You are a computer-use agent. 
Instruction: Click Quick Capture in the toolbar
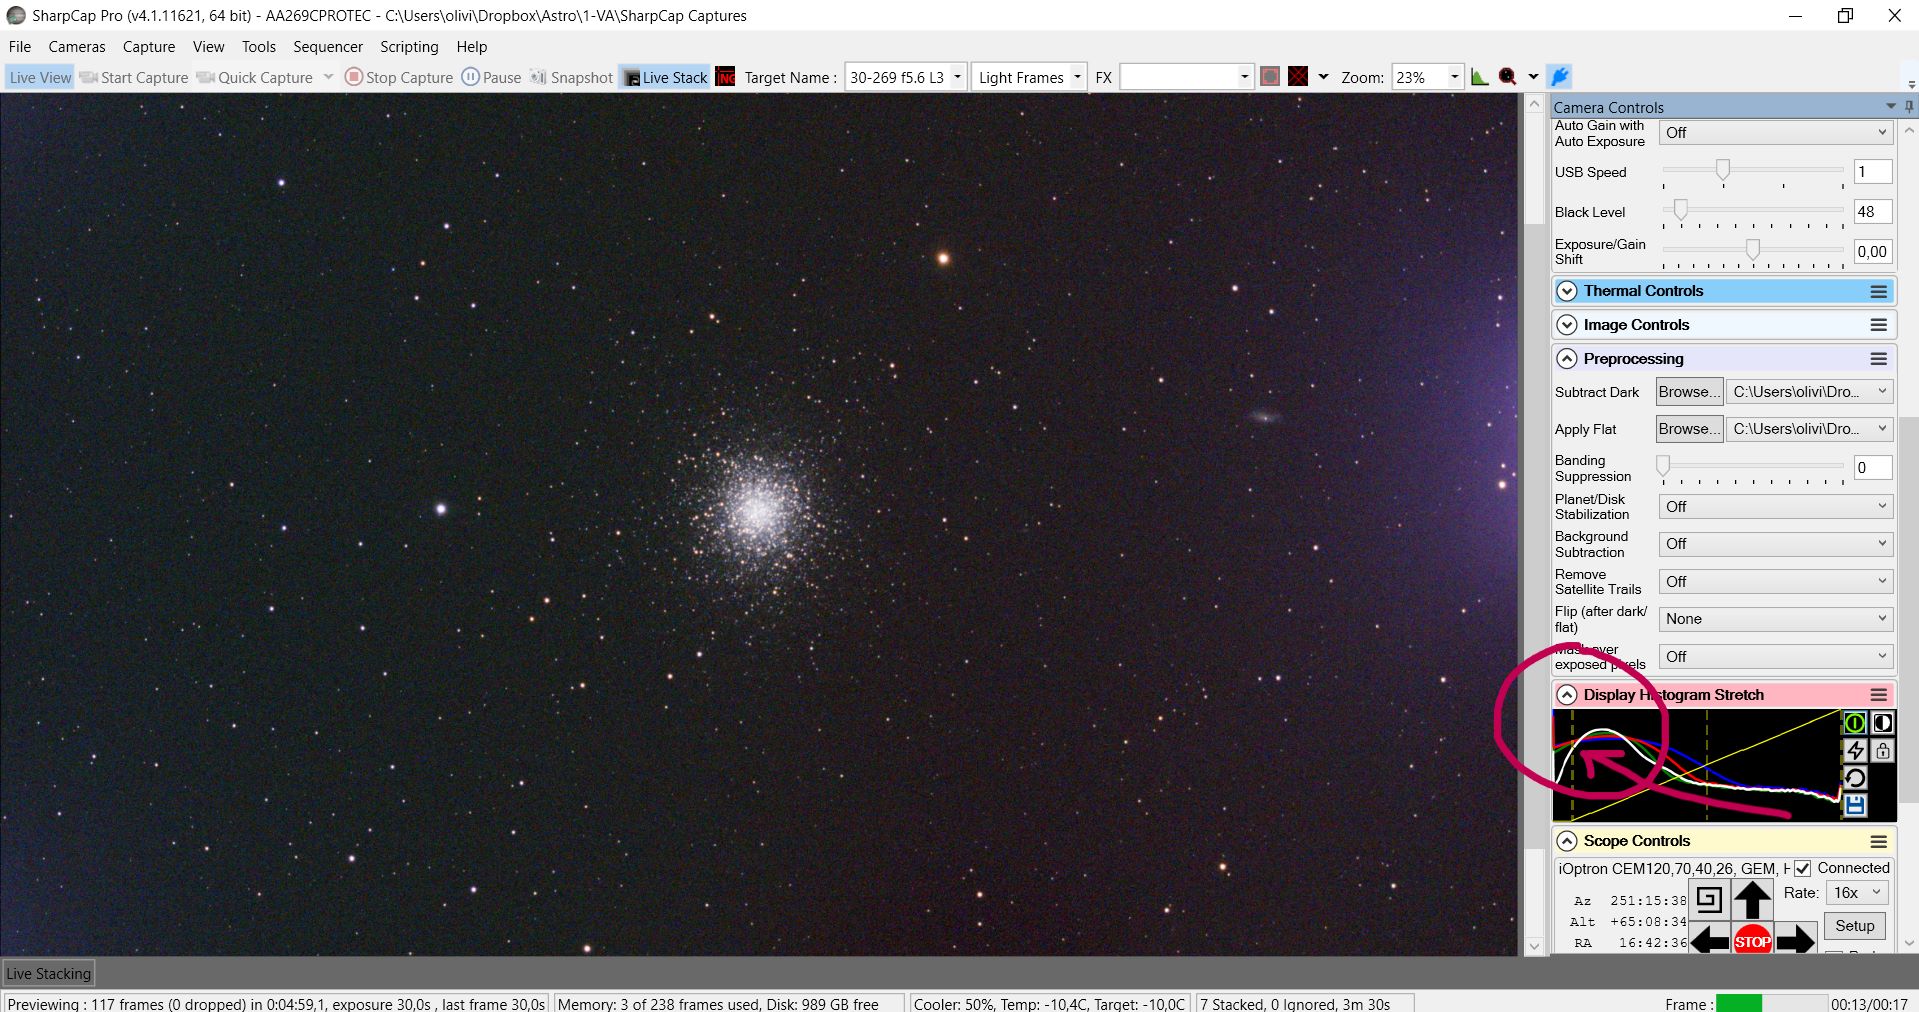point(256,77)
